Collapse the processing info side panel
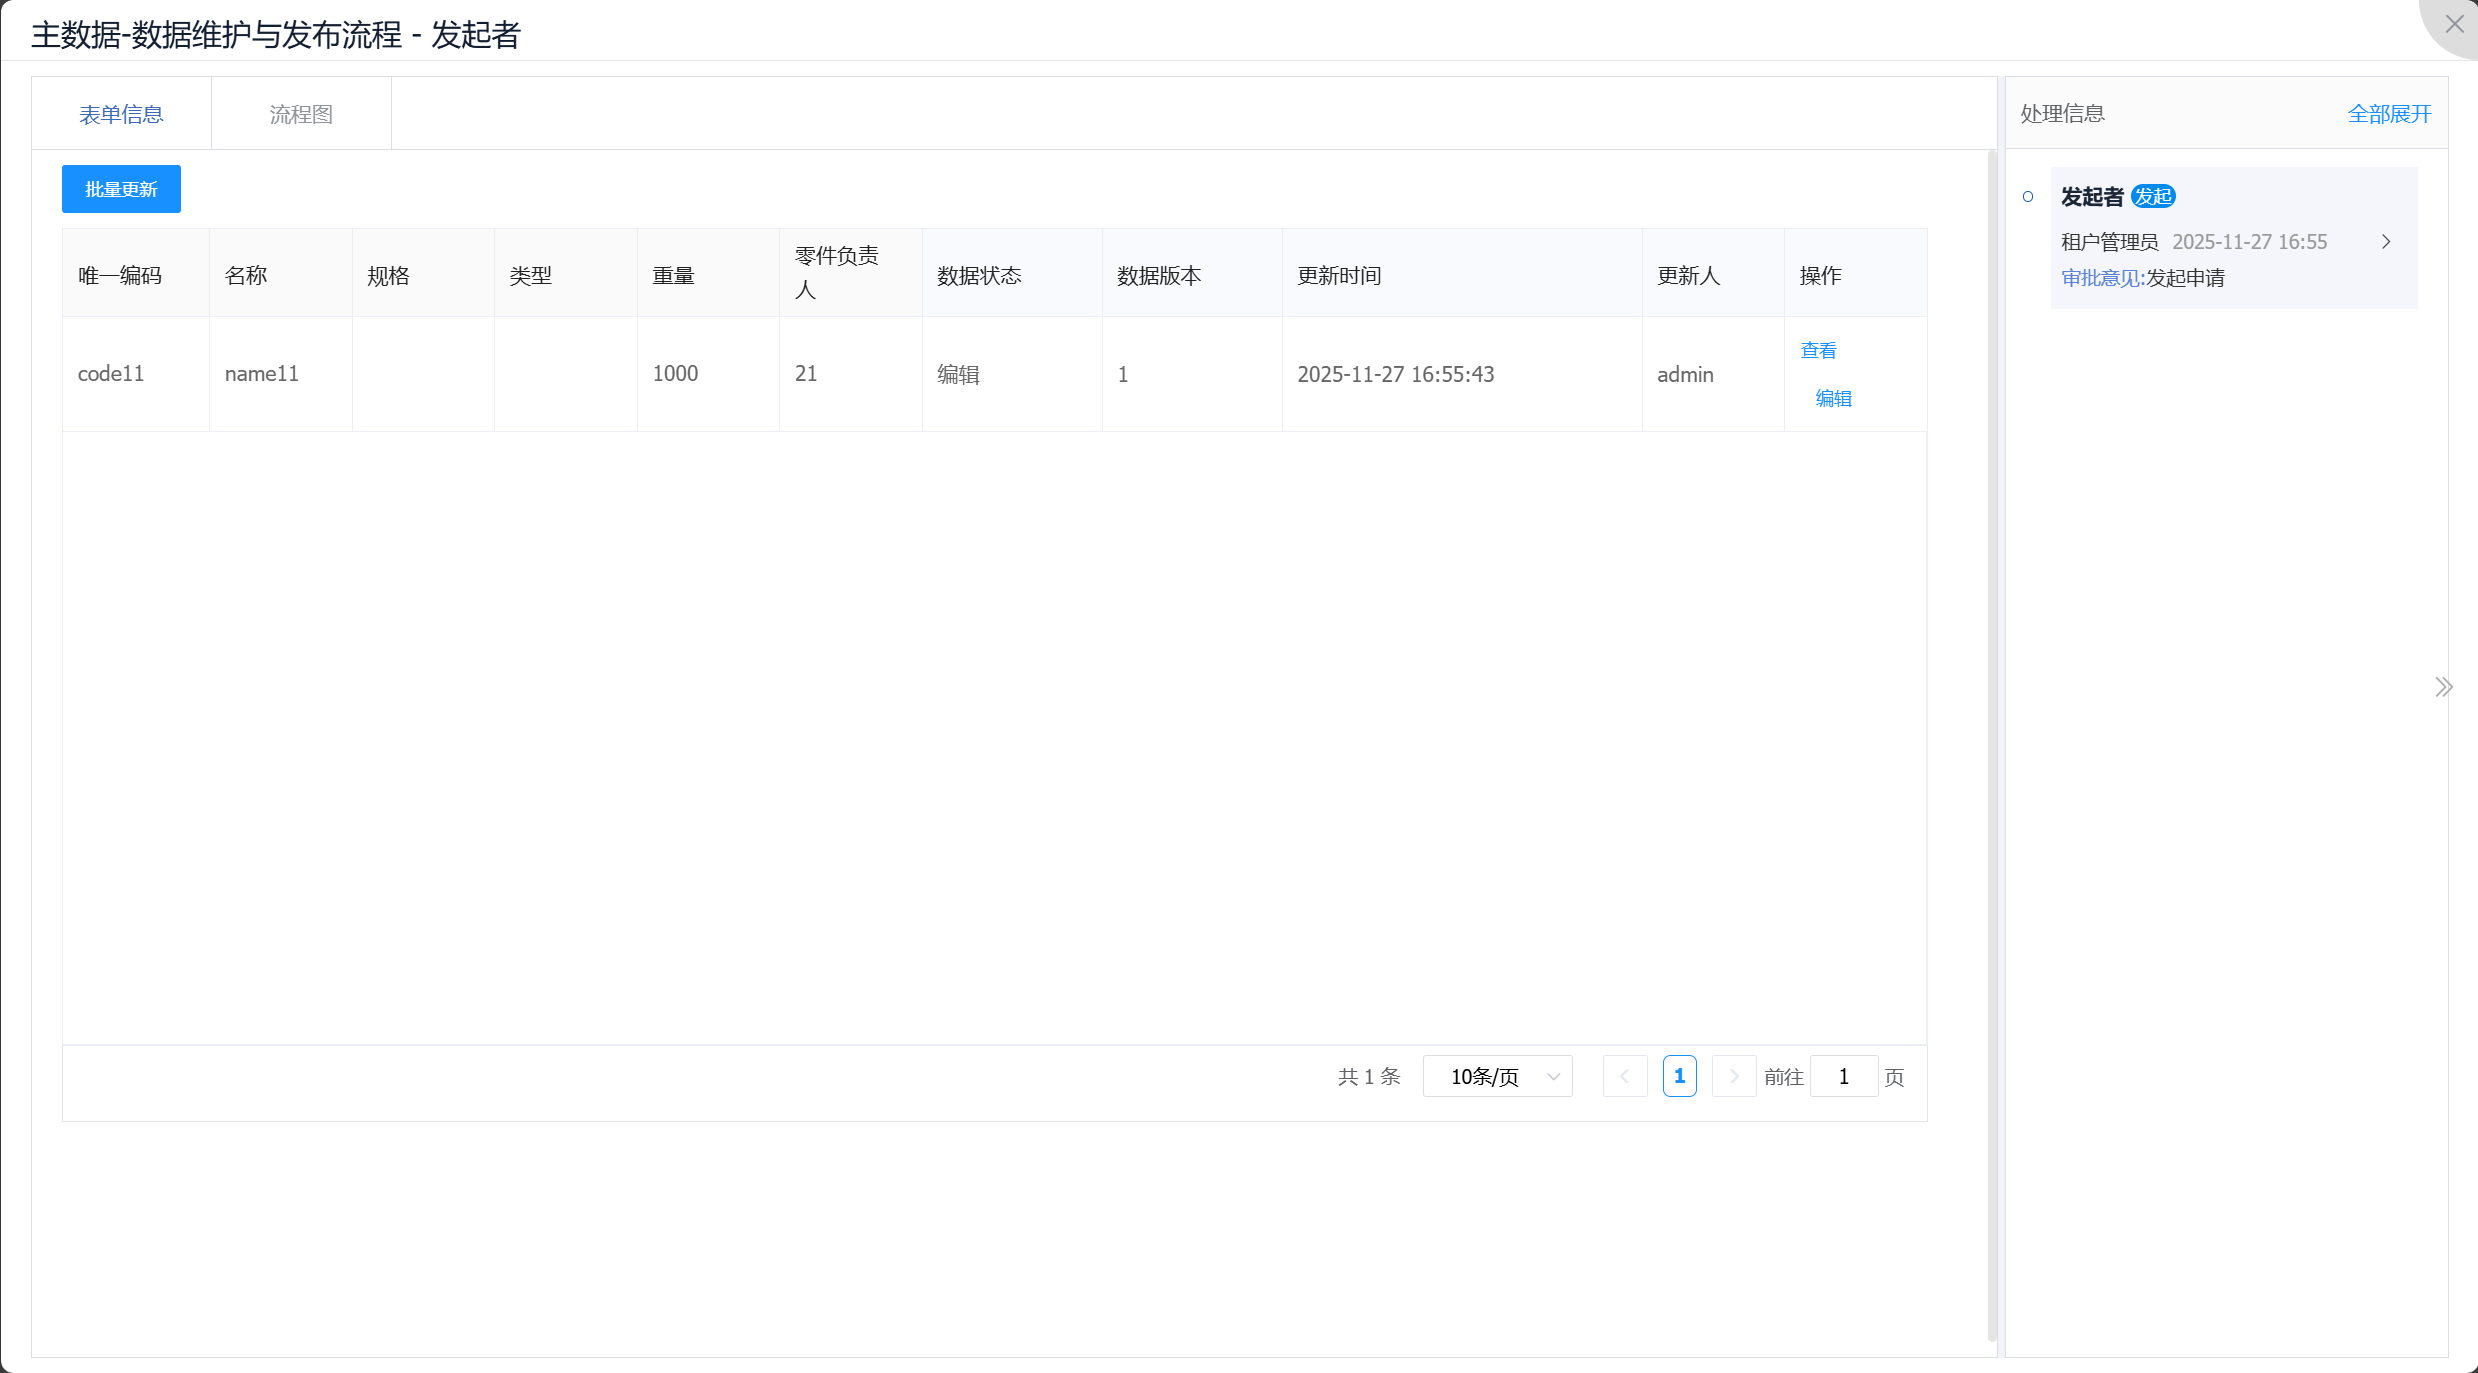 2443,687
